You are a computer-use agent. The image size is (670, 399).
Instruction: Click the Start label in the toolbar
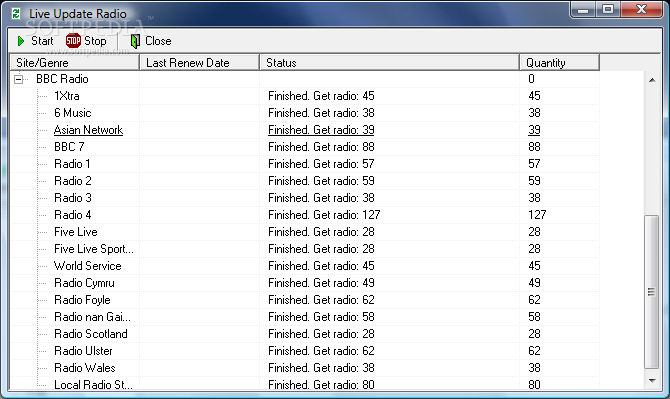42,41
